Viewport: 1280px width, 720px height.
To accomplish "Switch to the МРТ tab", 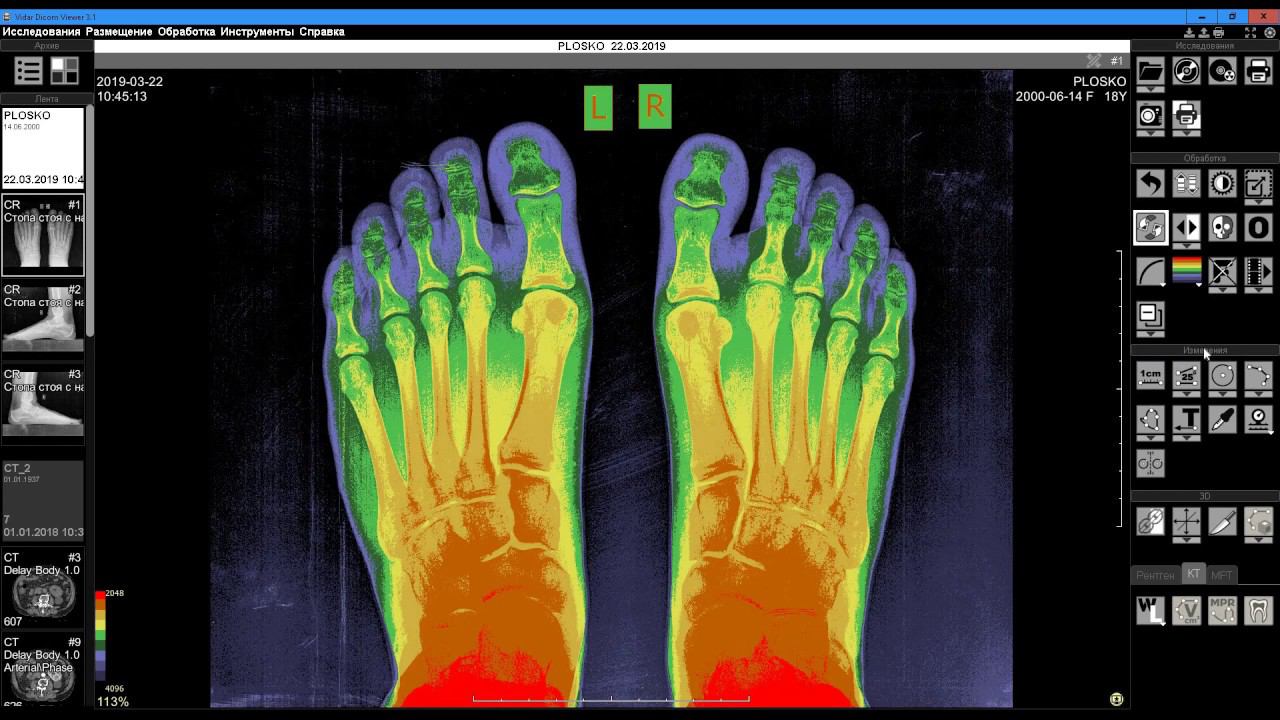I will pos(1221,575).
